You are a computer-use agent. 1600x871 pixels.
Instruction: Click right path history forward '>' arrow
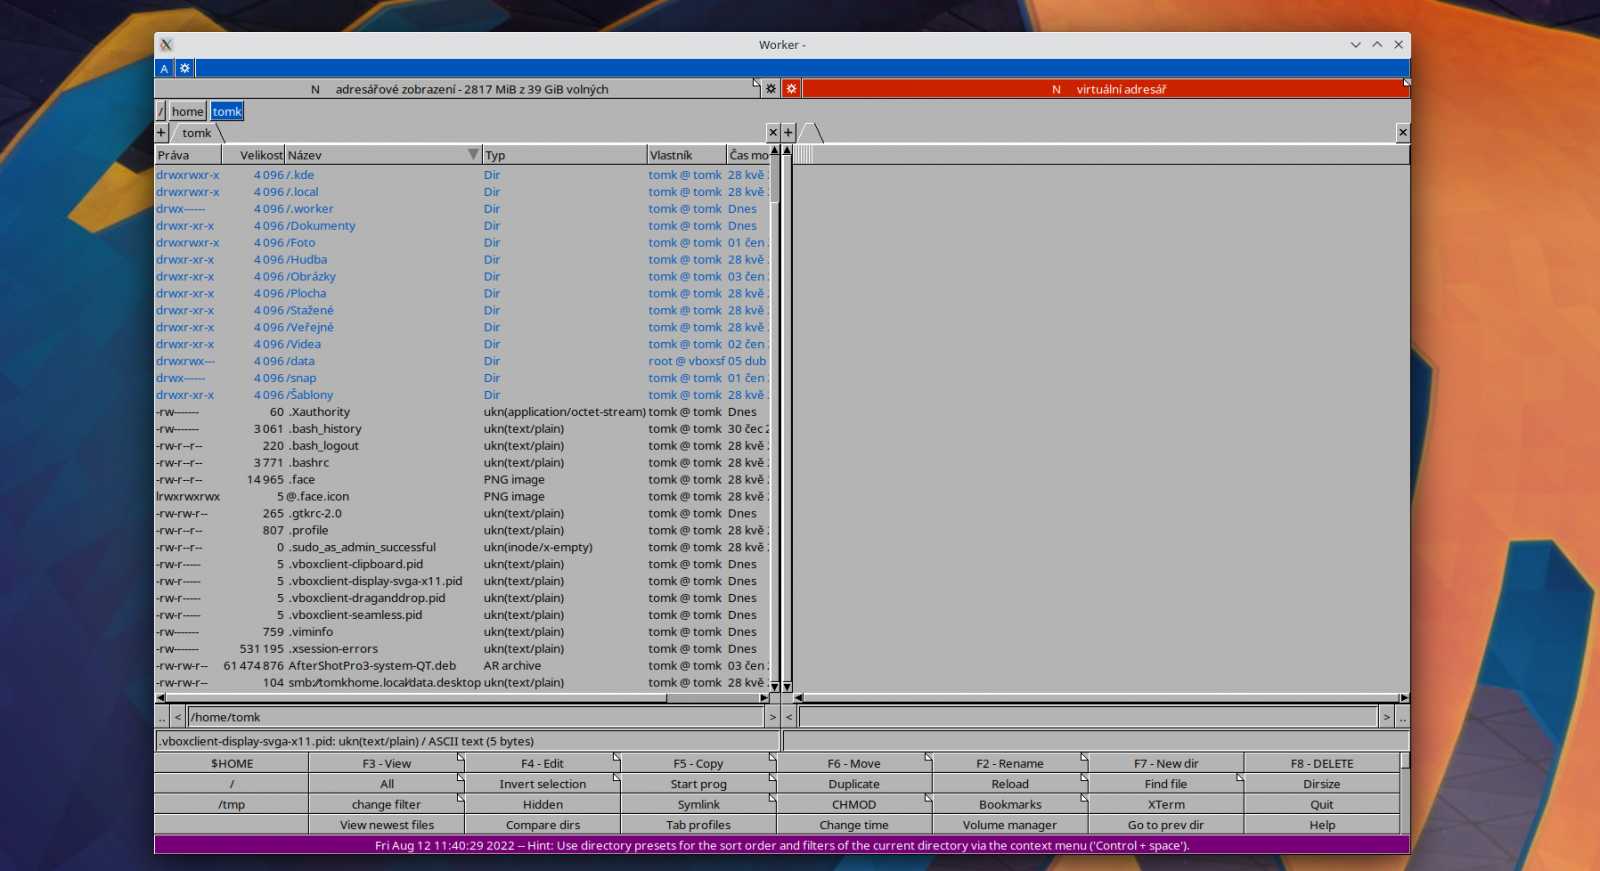click(x=1386, y=717)
